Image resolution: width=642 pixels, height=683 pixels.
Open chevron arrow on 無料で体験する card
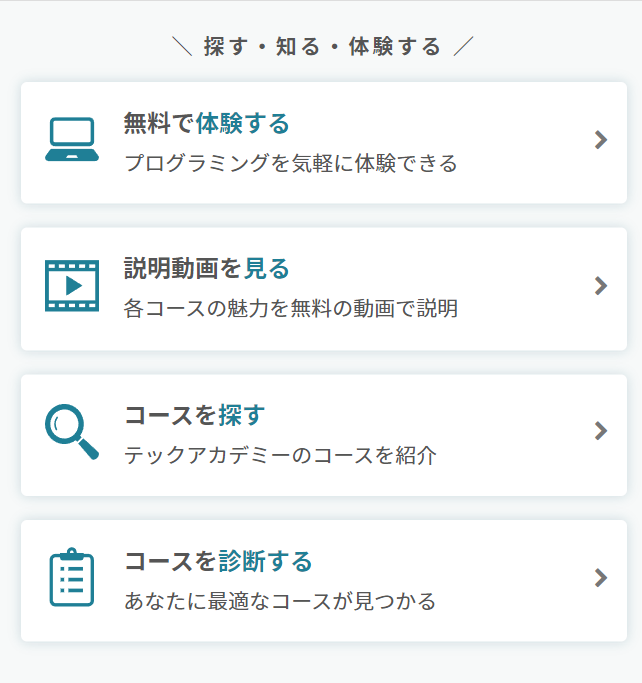601,140
